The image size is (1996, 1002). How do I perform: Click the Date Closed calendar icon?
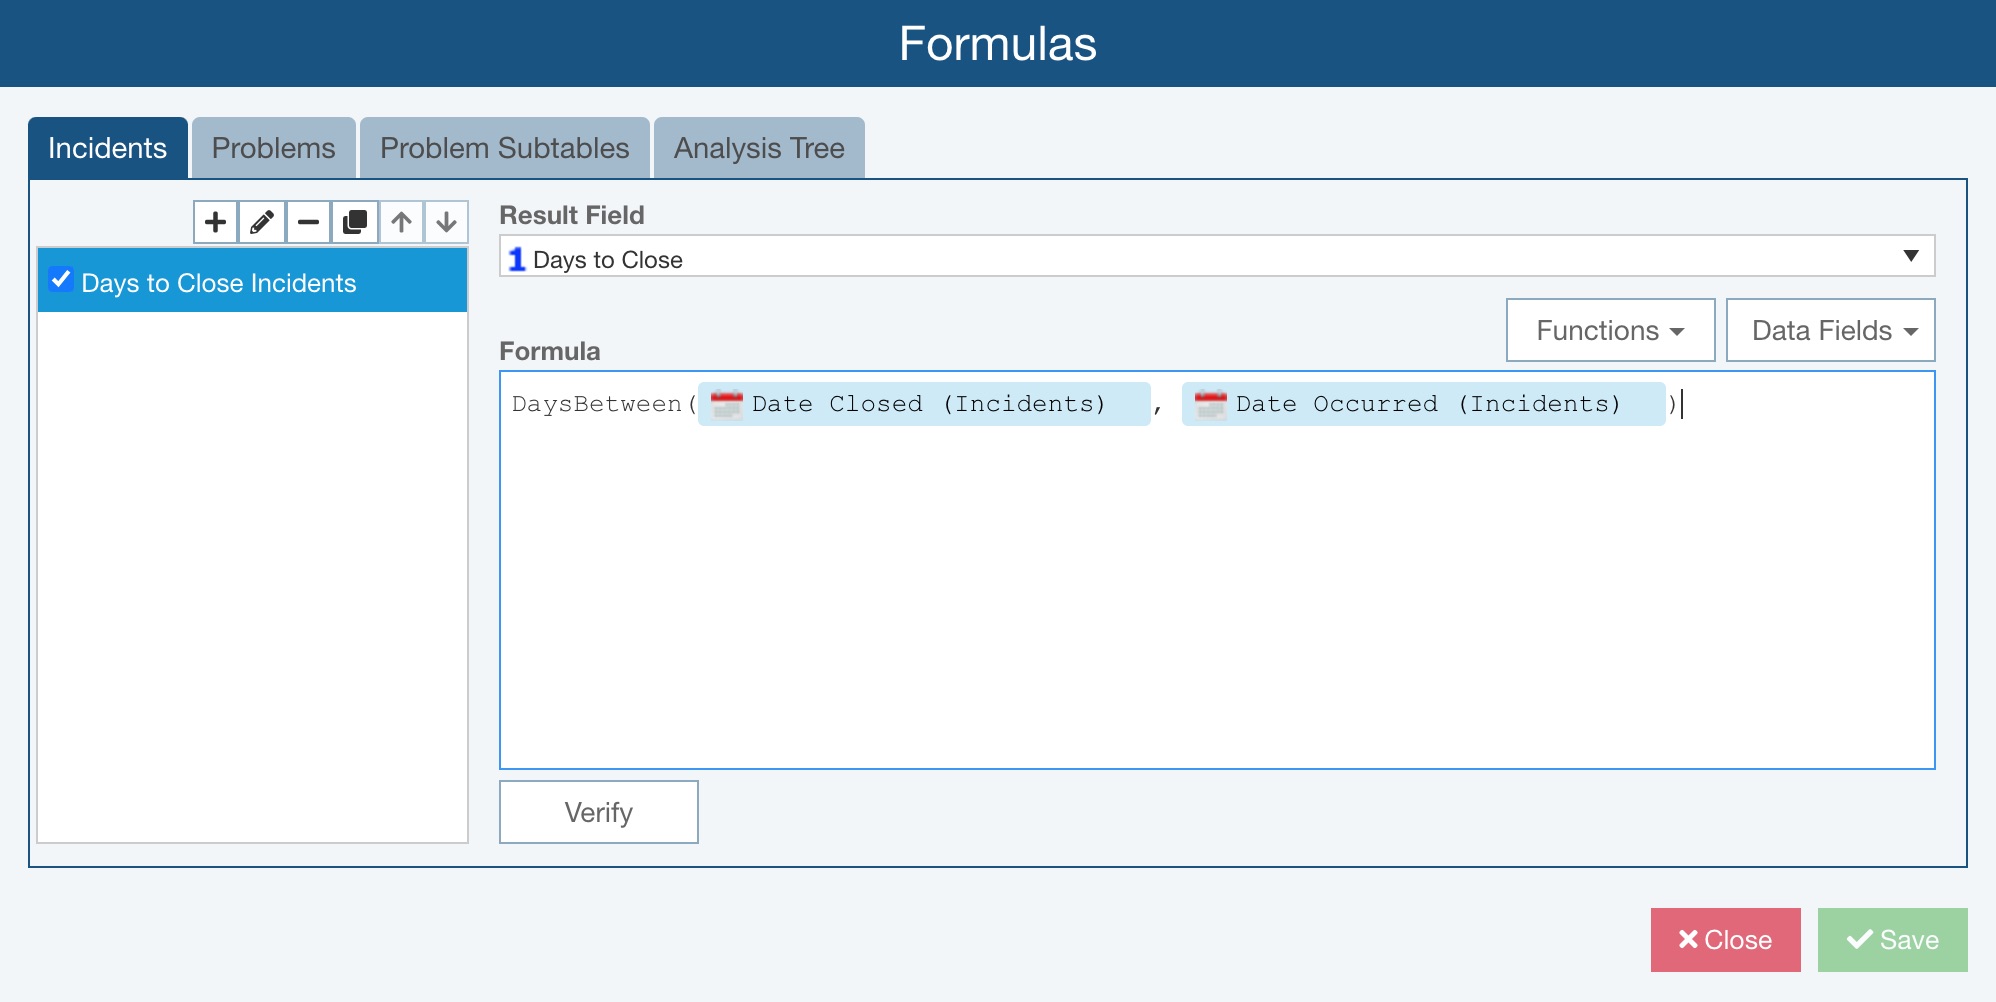[x=726, y=404]
